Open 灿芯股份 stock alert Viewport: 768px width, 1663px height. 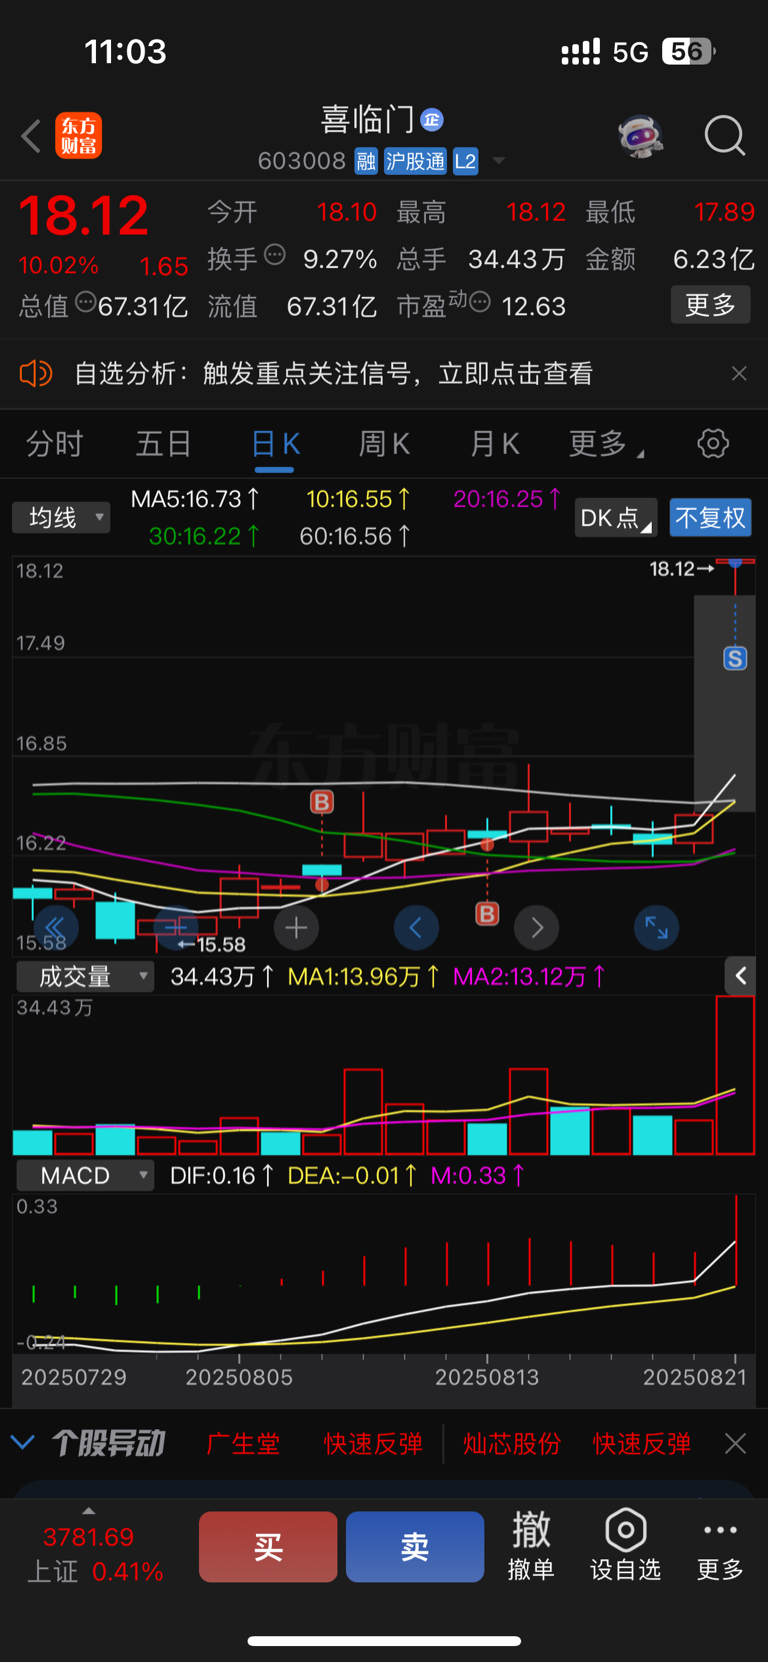coord(512,1444)
